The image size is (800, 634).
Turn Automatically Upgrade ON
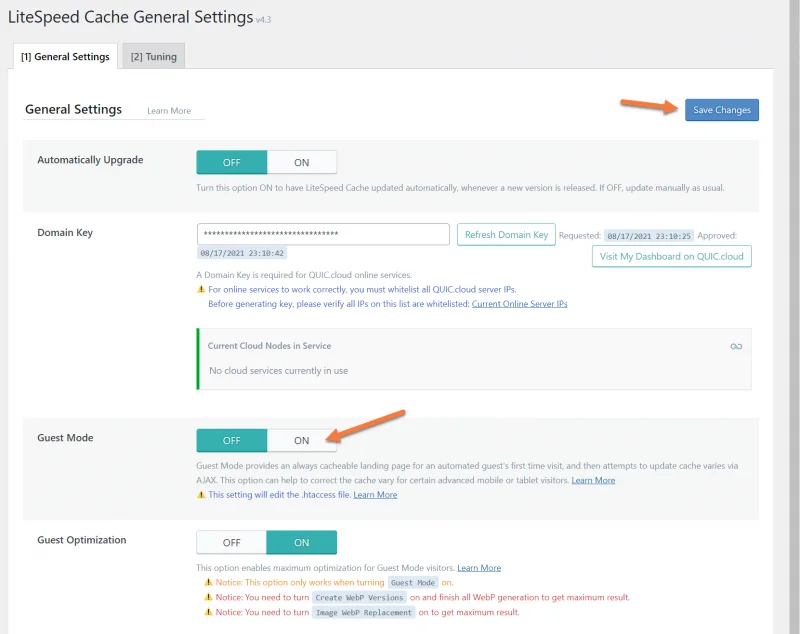click(301, 162)
